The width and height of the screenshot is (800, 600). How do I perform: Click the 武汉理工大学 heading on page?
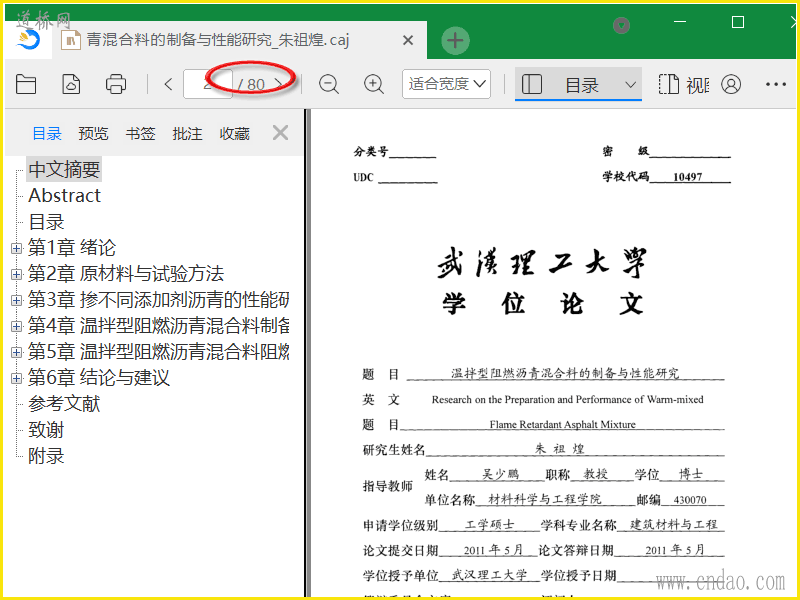pos(542,263)
